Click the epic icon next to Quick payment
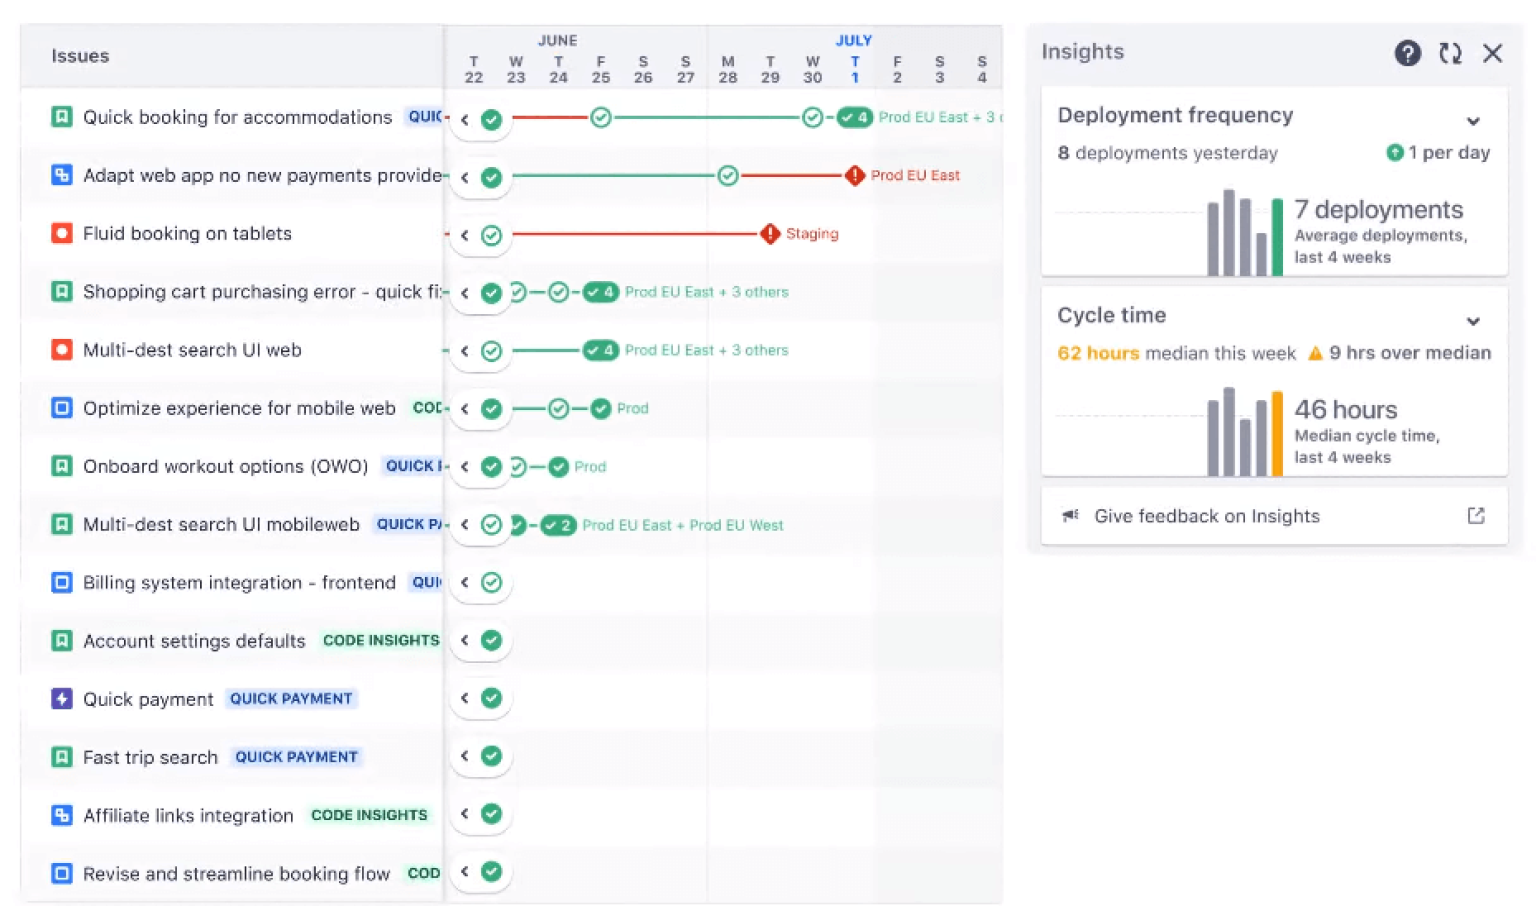1536x906 pixels. pos(61,699)
